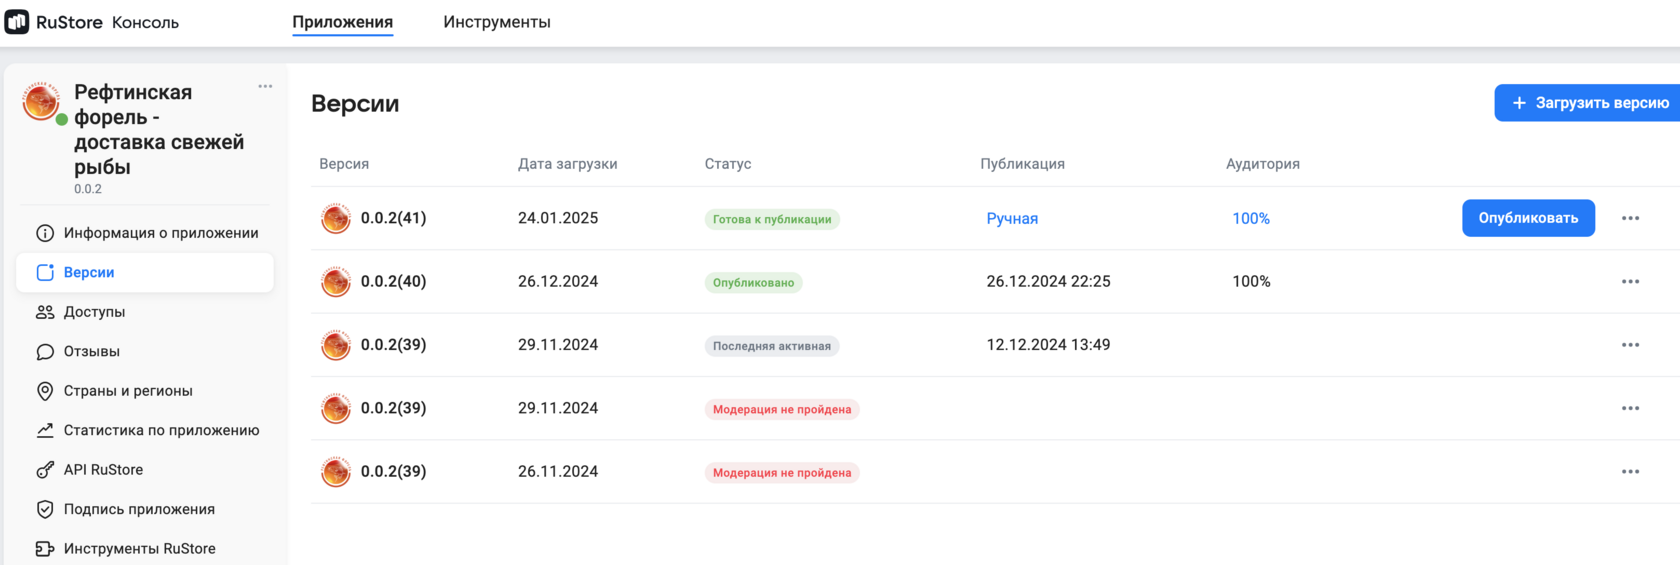Image resolution: width=1680 pixels, height=565 pixels.
Task: Open Страны и регионы section
Action: point(145,391)
